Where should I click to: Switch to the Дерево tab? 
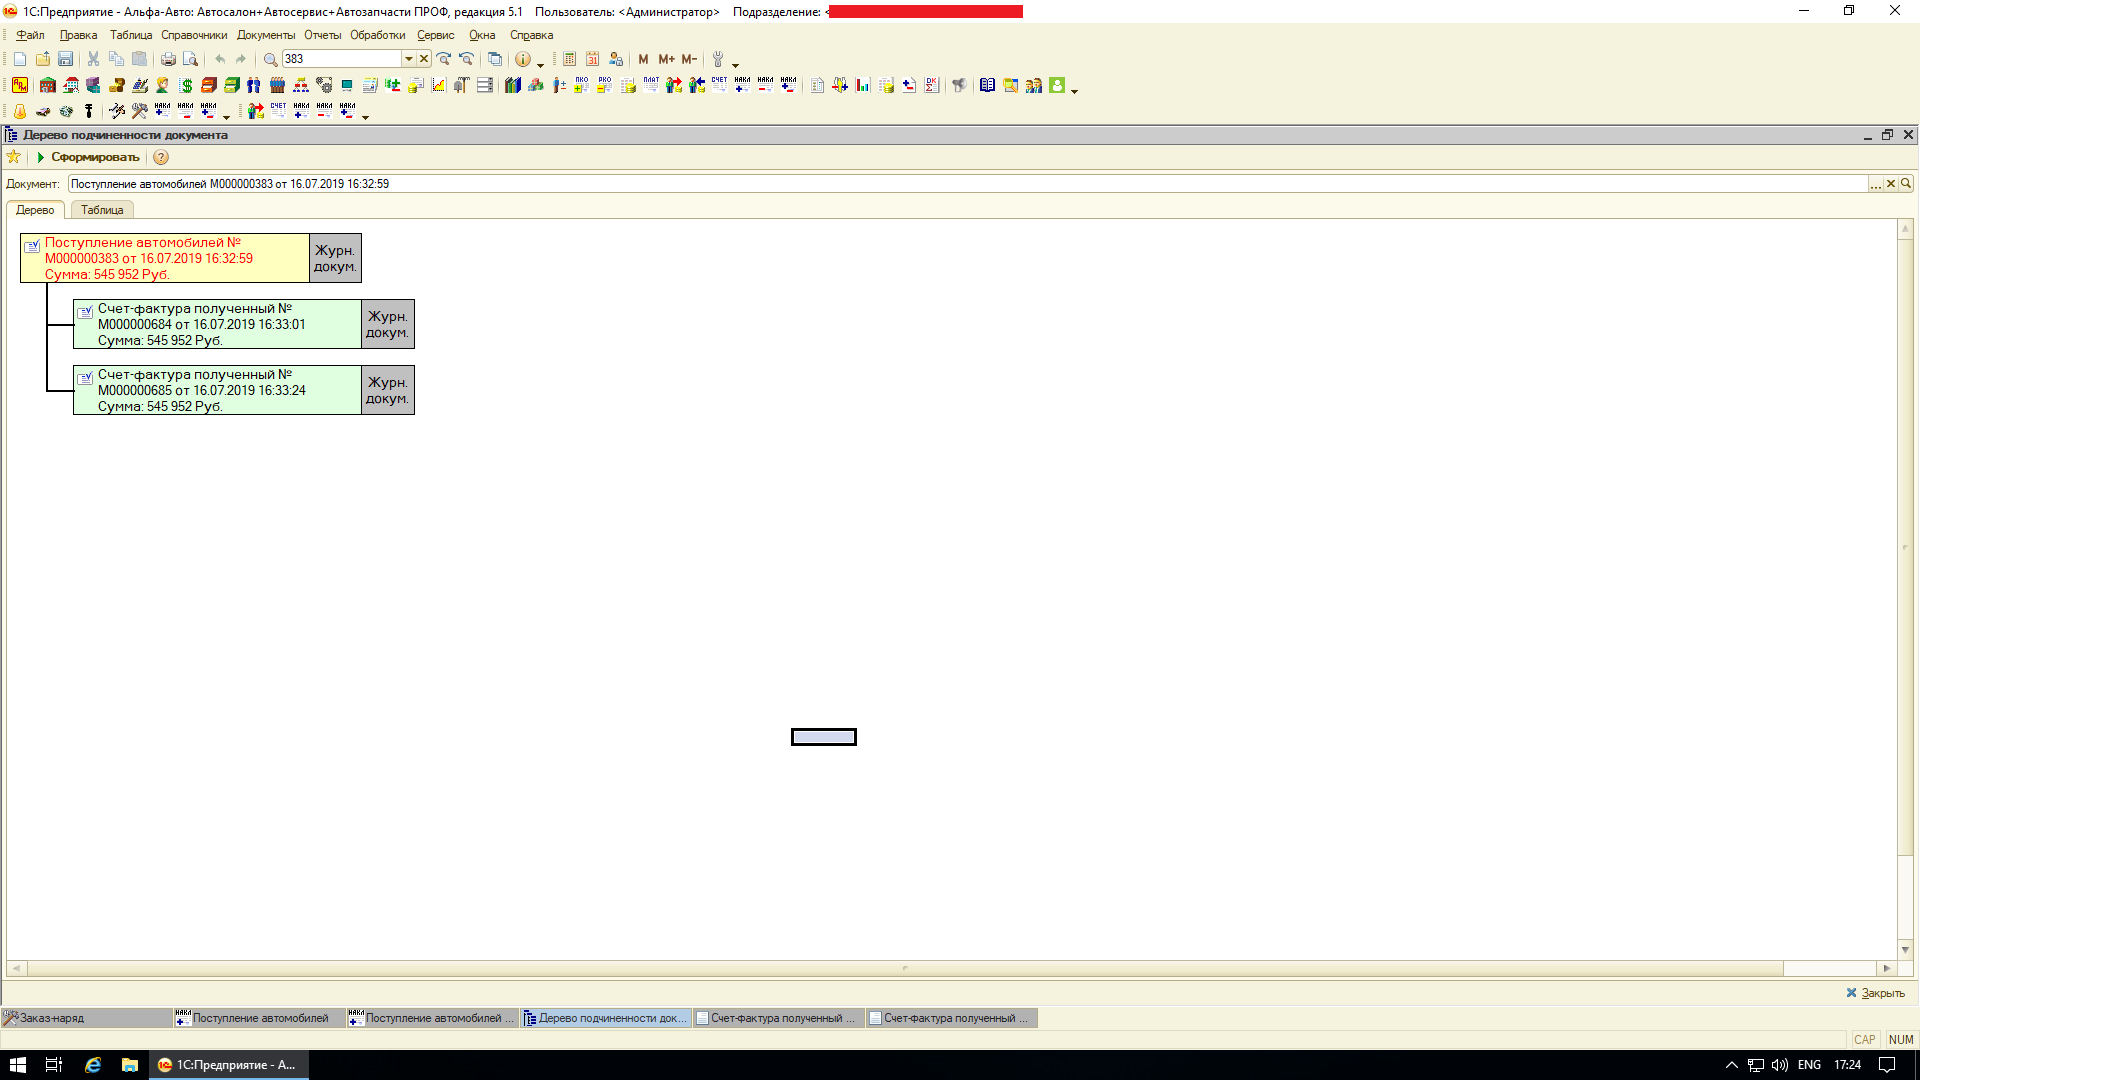point(35,210)
